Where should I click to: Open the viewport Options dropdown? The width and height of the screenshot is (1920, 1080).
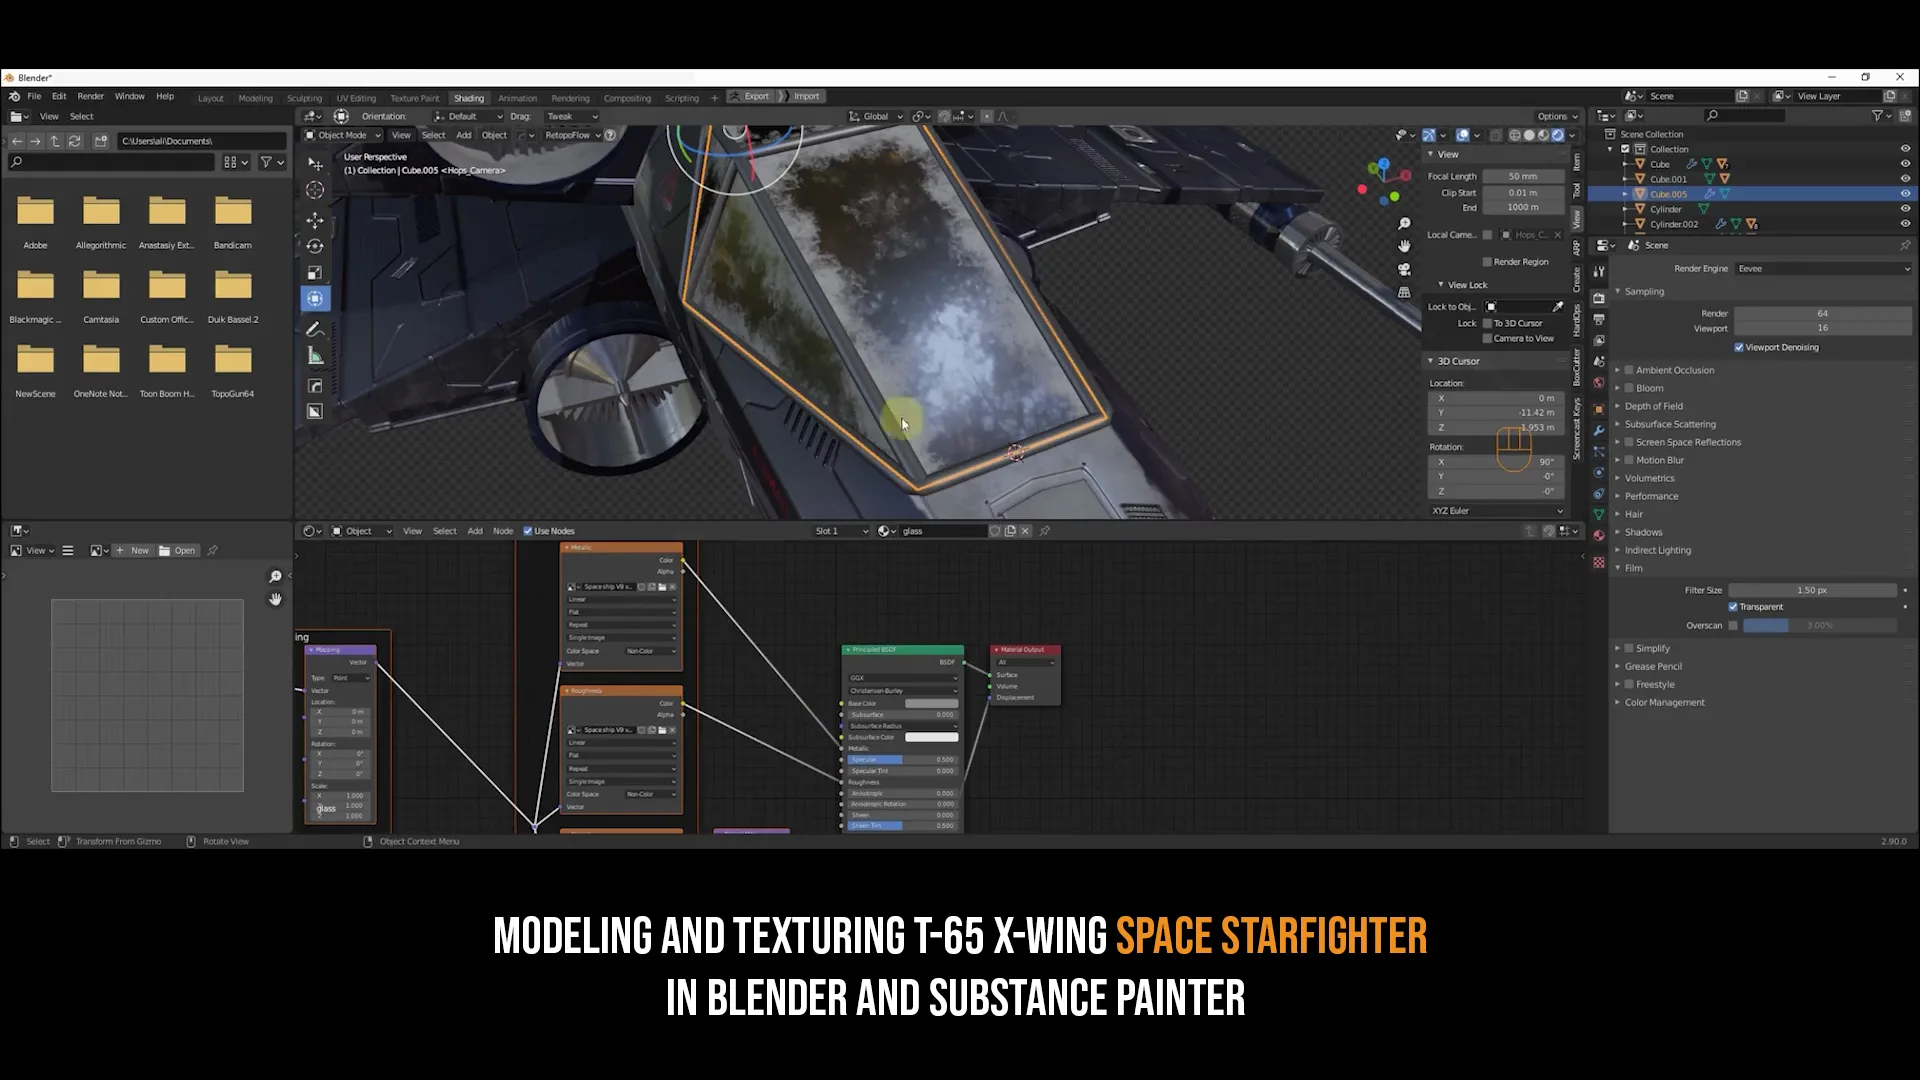pos(1557,116)
